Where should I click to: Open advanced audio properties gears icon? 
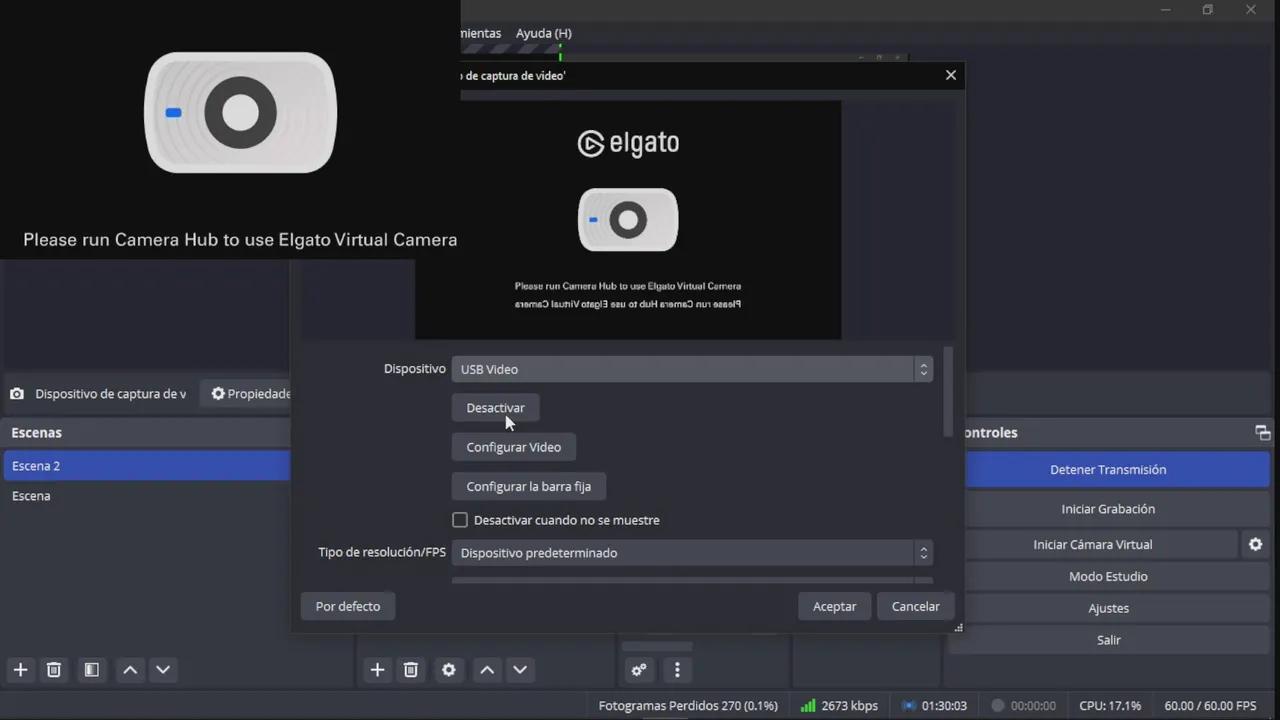(638, 670)
